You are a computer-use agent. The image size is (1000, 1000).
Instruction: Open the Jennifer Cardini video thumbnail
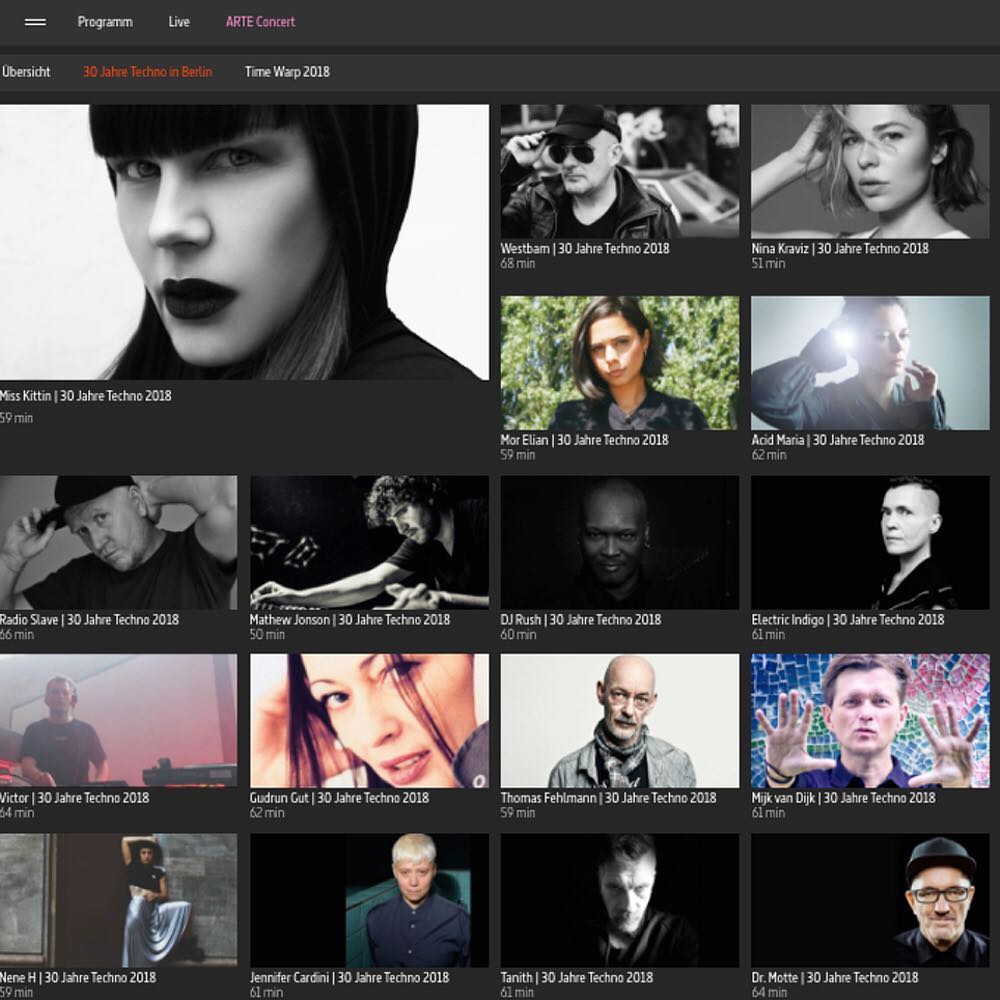369,901
